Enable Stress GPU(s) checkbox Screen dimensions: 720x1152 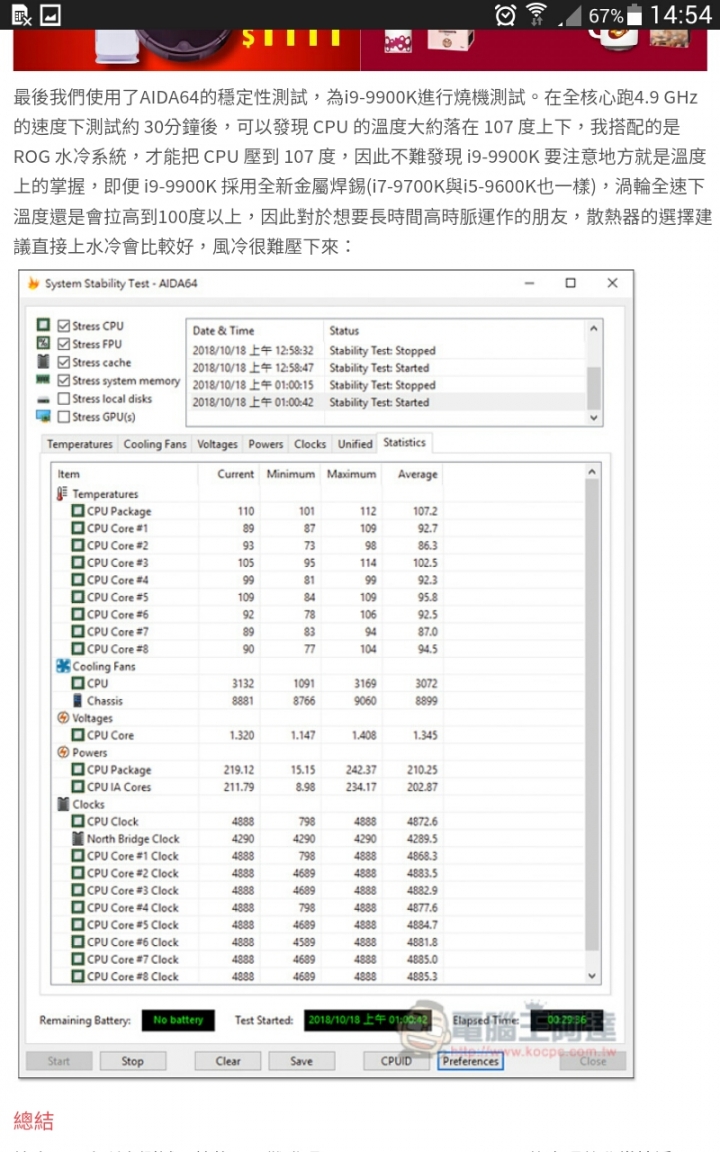coord(64,417)
